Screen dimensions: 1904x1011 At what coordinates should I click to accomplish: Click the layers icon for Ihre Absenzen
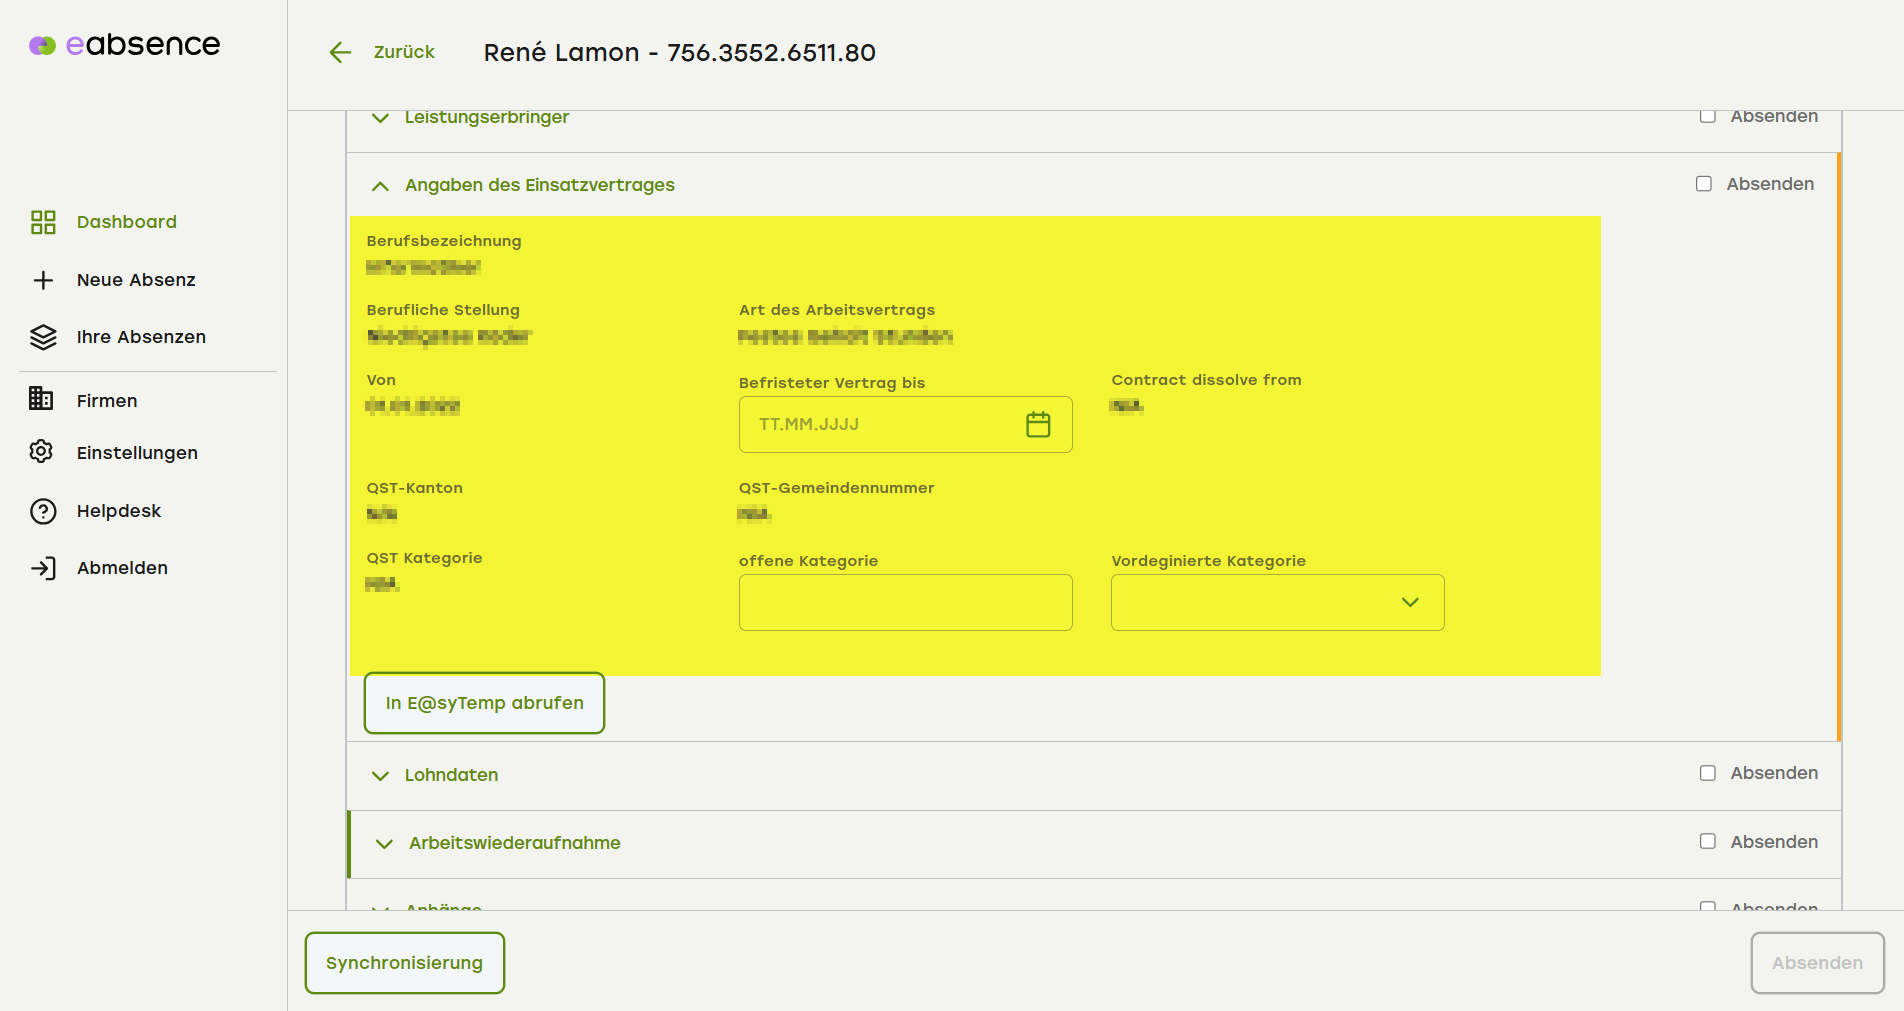pyautogui.click(x=43, y=337)
